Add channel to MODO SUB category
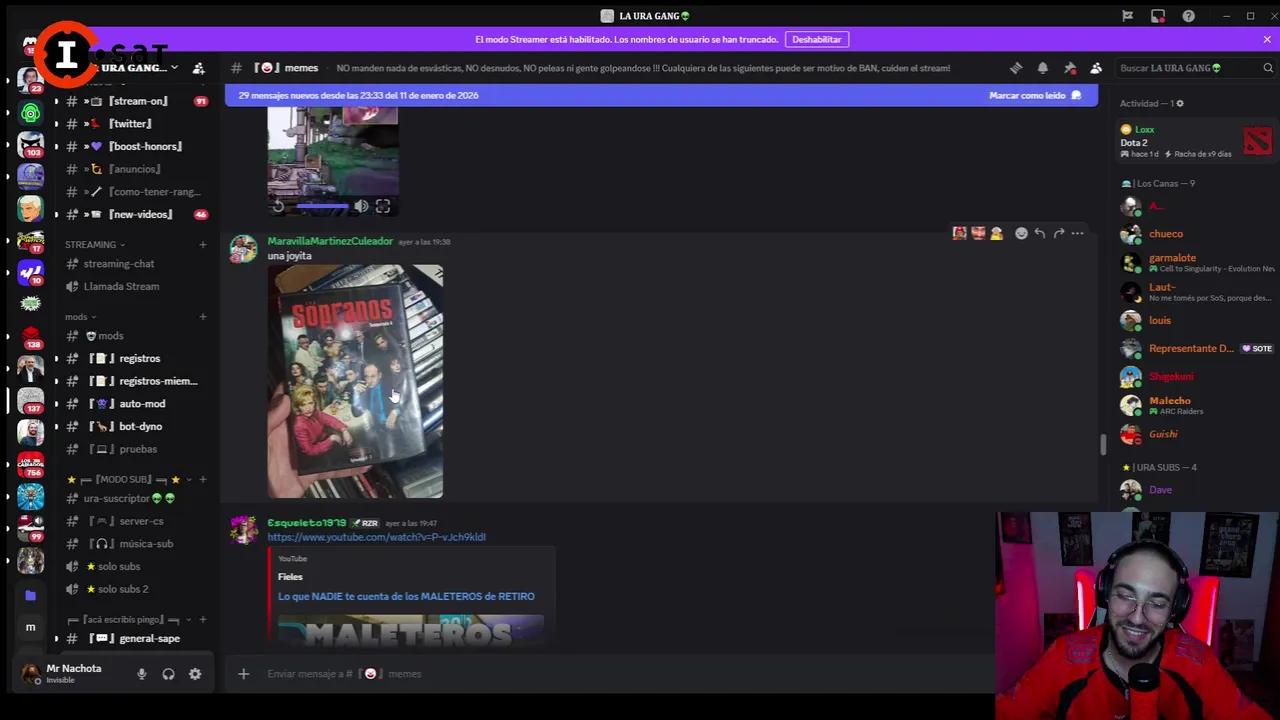The image size is (1280, 720). [x=203, y=480]
